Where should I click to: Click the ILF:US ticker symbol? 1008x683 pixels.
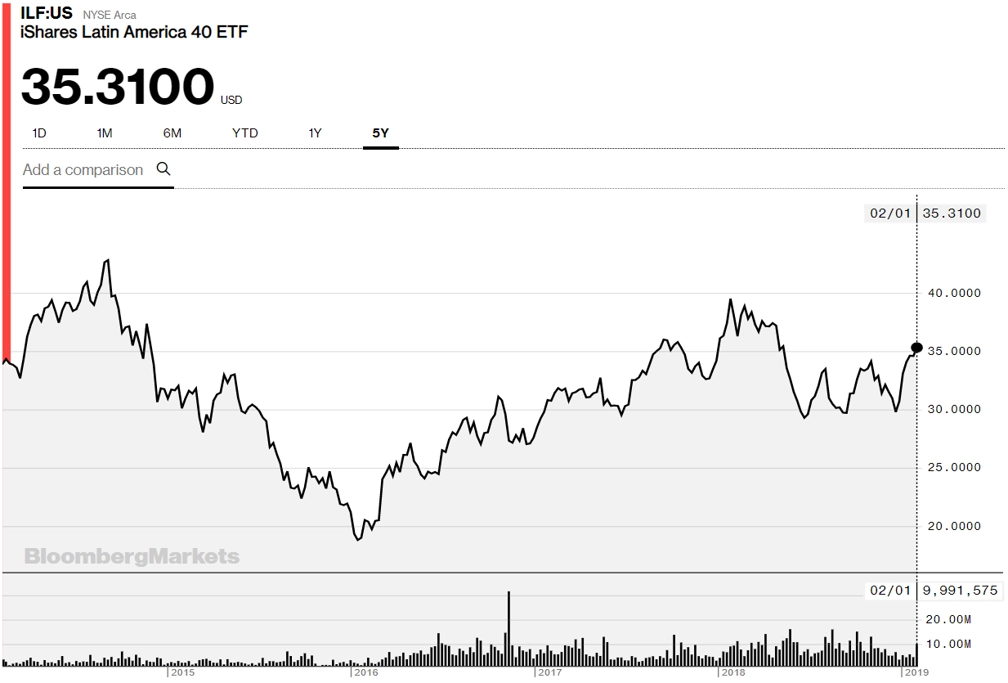point(46,13)
